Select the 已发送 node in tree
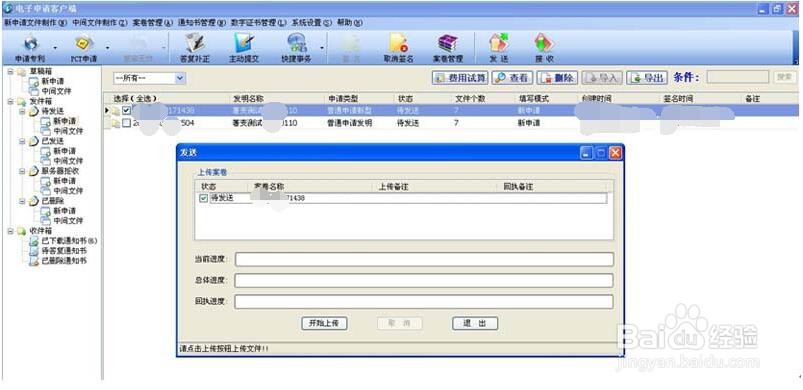The width and height of the screenshot is (803, 390). click(x=53, y=141)
